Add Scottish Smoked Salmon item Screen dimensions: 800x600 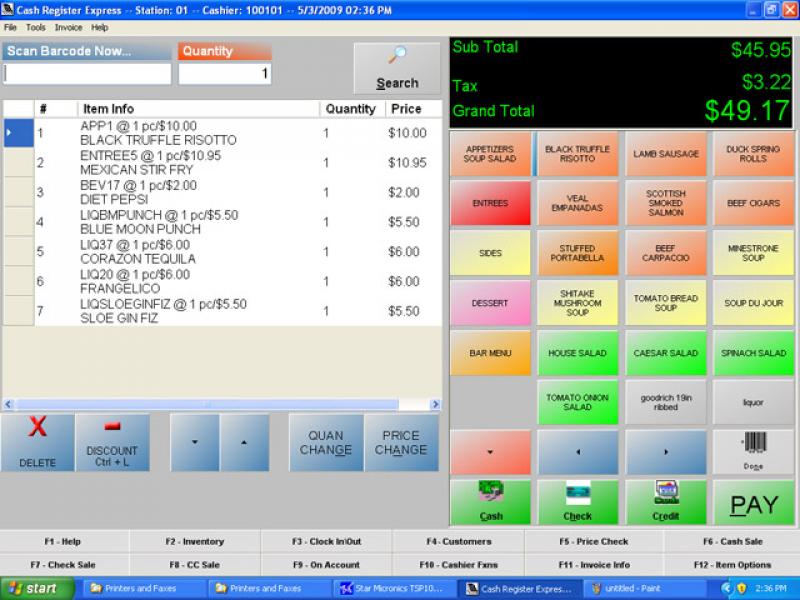tap(666, 203)
